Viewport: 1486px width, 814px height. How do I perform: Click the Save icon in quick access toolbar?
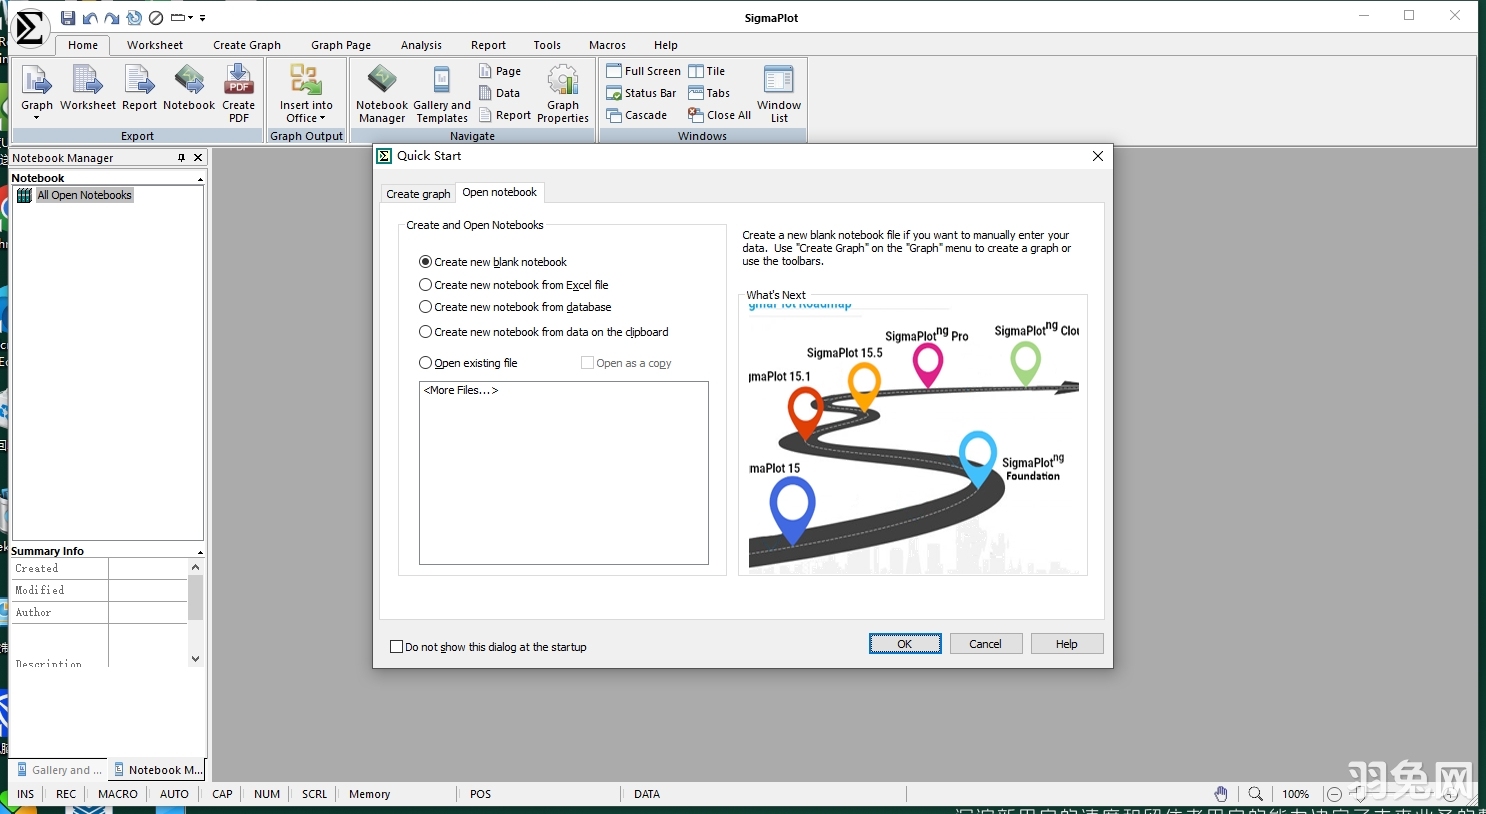click(68, 18)
